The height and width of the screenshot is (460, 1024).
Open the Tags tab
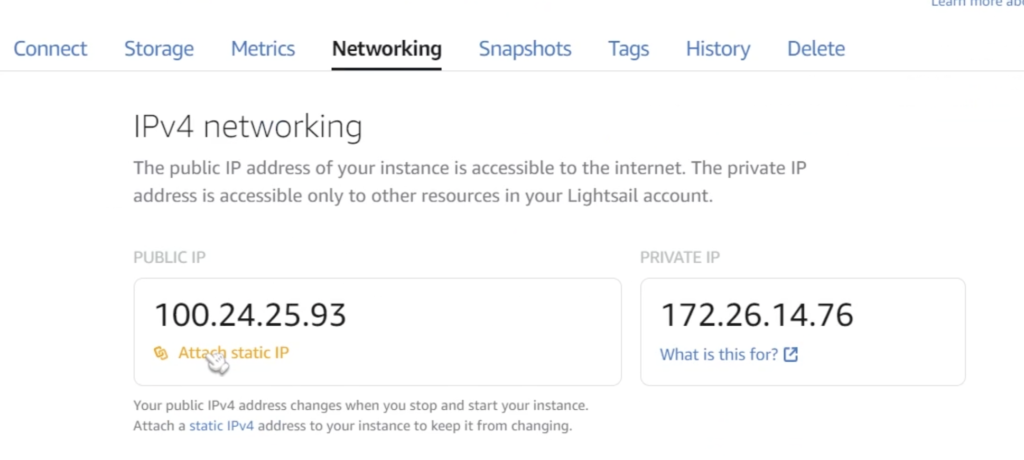(628, 49)
